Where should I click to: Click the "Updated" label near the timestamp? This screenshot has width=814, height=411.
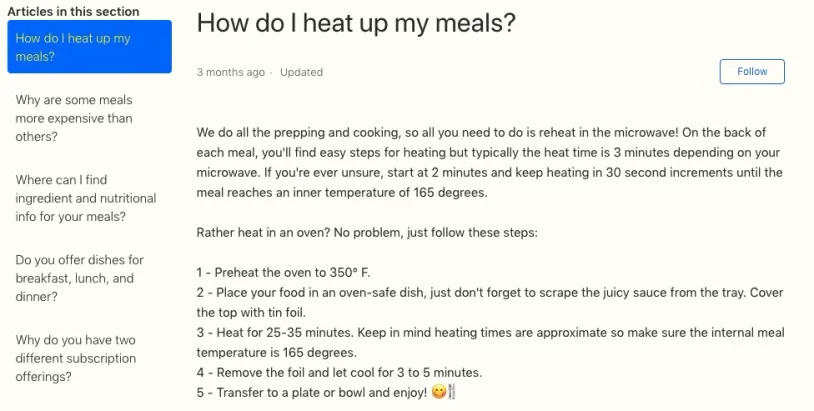point(301,72)
